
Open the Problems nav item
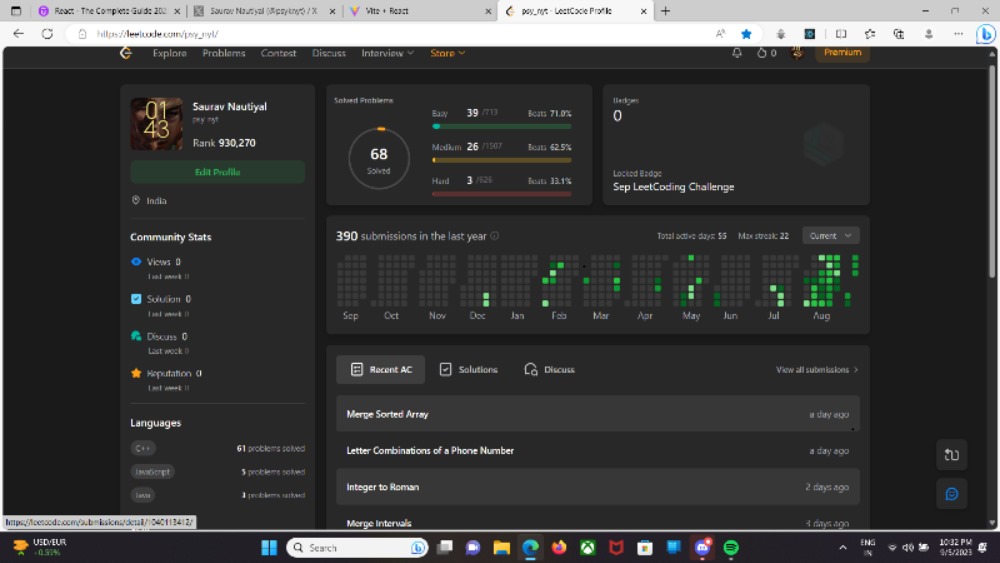coord(224,53)
